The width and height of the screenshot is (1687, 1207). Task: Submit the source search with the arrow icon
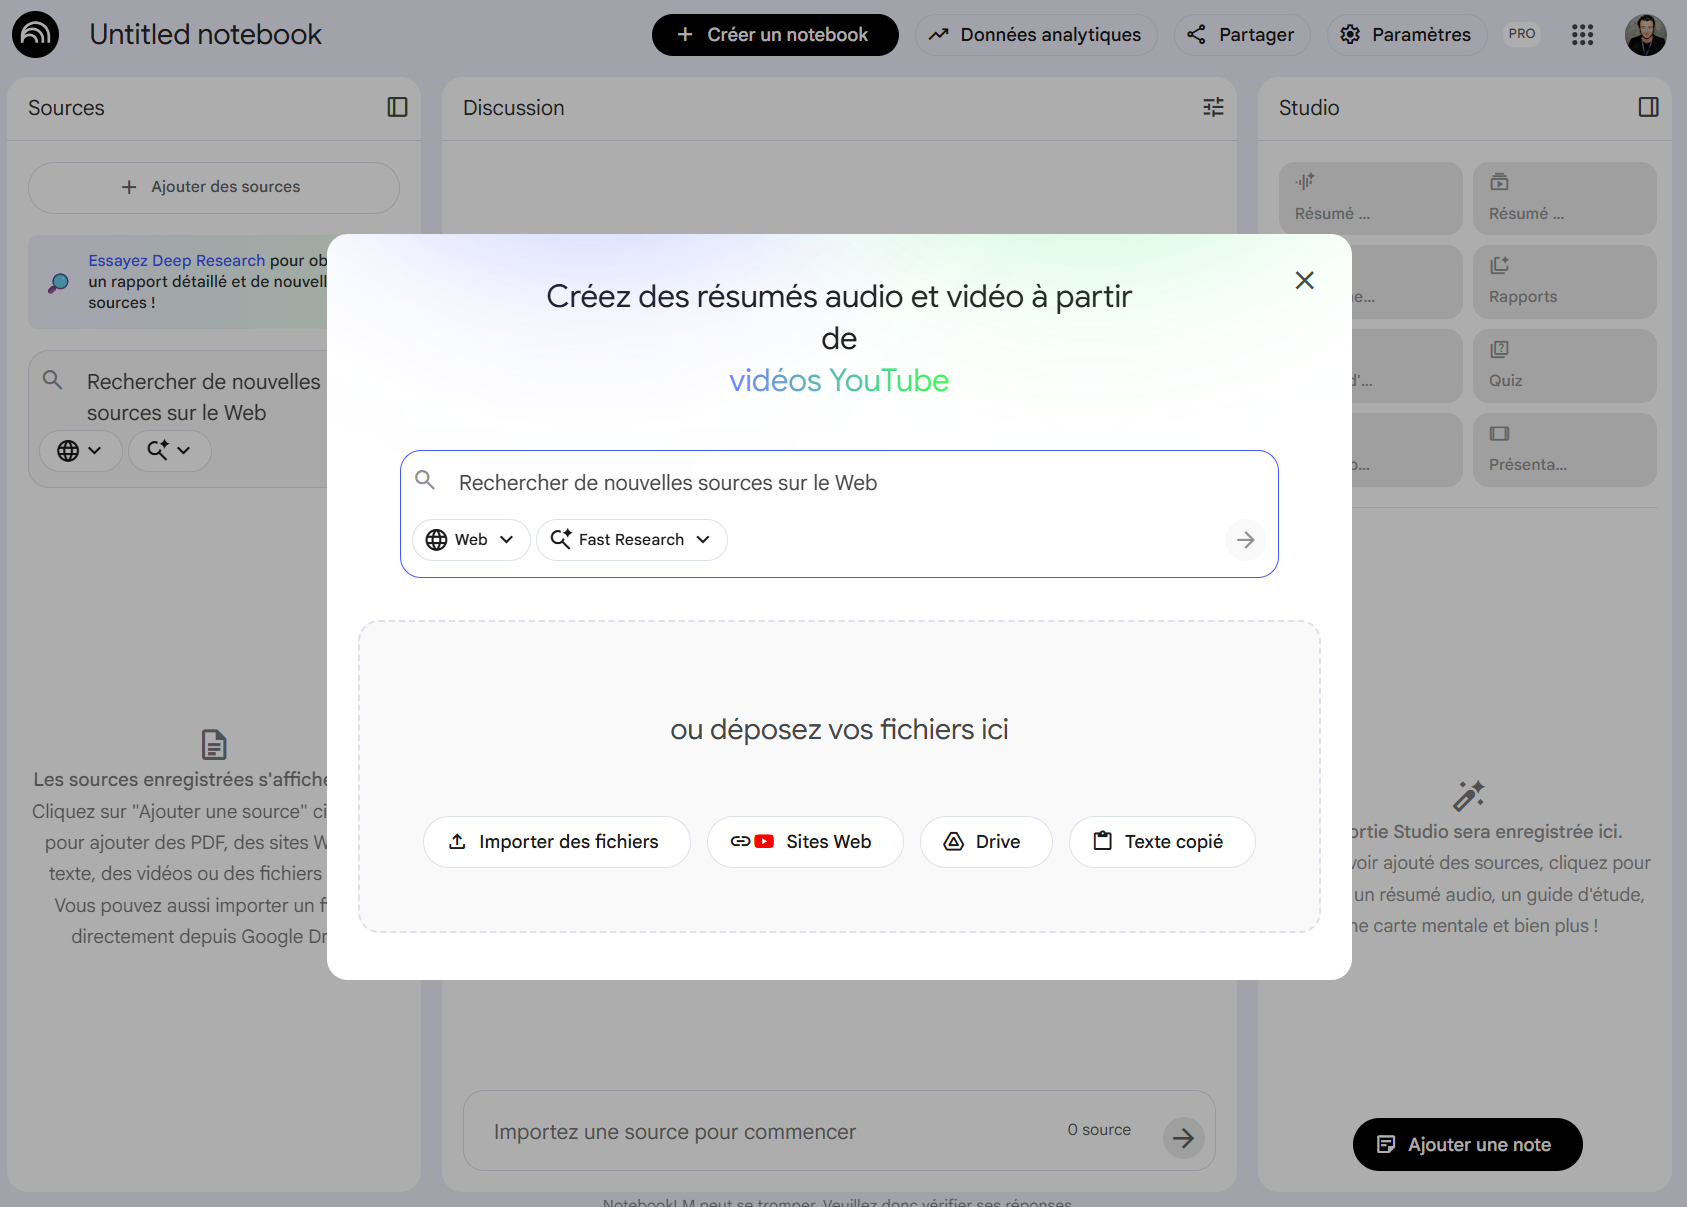pos(1244,540)
